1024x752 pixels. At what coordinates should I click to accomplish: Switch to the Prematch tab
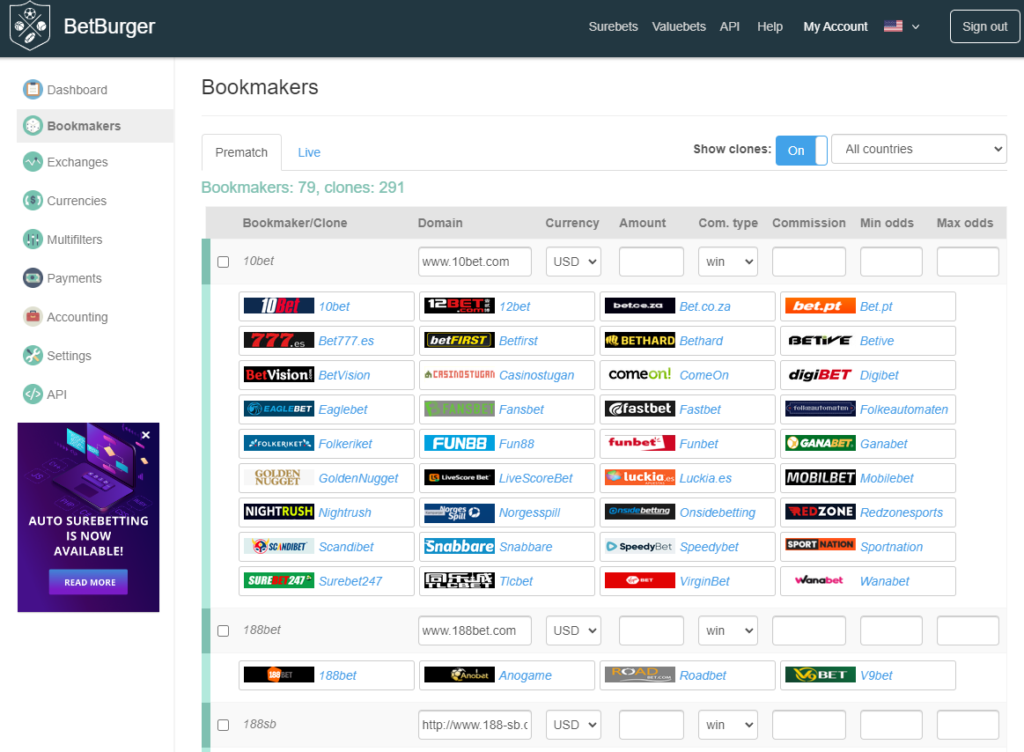[242, 152]
